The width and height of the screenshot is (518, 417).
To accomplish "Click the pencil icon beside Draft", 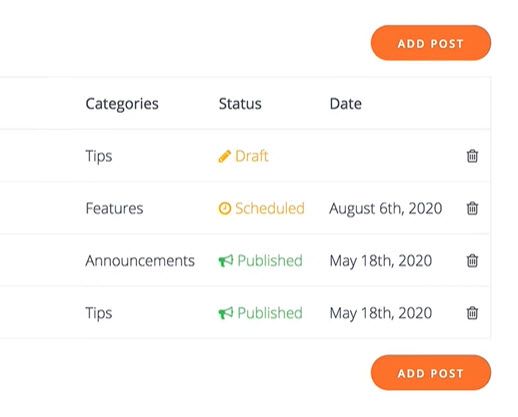I will pyautogui.click(x=224, y=156).
